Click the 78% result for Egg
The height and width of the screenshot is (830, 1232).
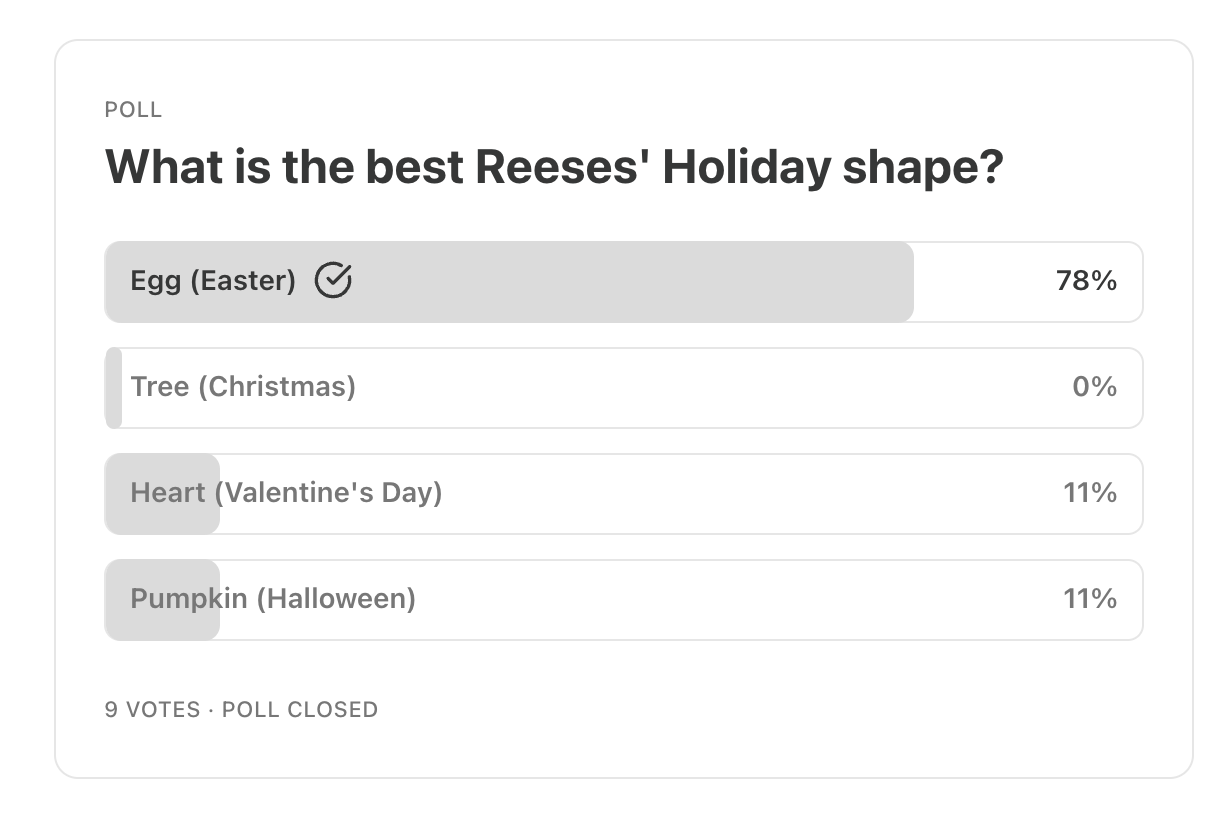1086,281
